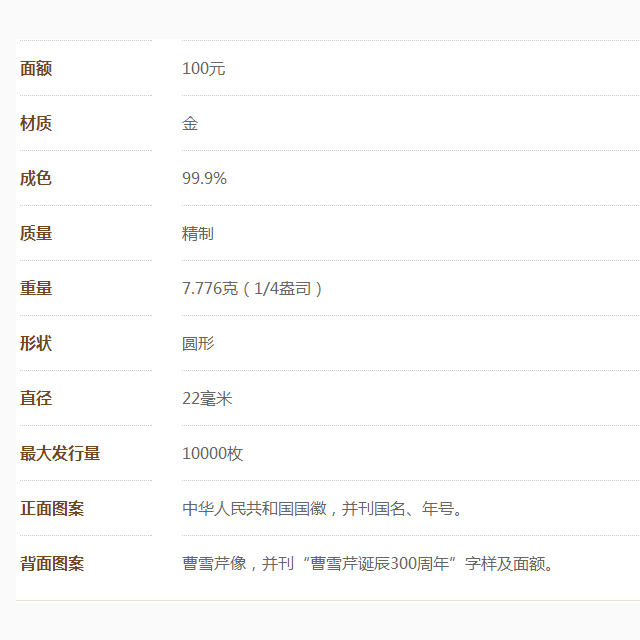Select the 99.9% purity value

coord(204,179)
